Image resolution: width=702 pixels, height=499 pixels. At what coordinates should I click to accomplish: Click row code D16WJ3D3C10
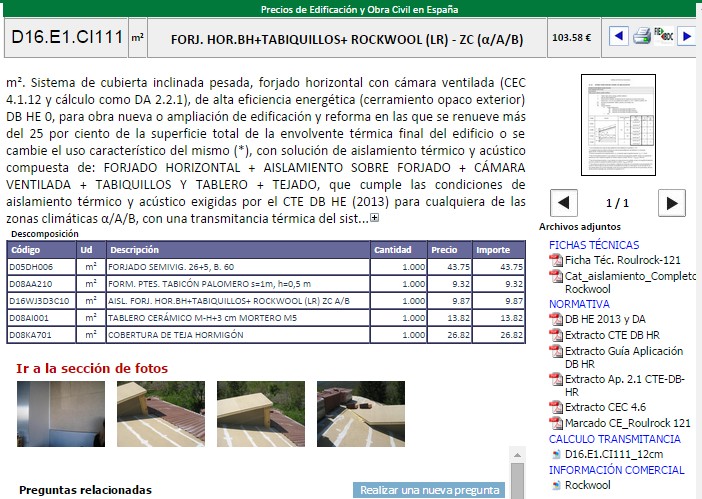(x=39, y=301)
